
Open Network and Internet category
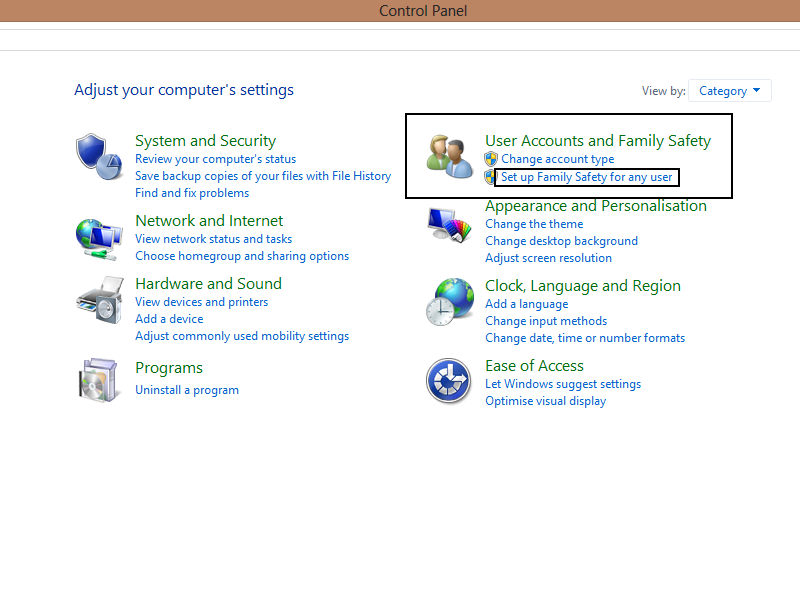click(209, 220)
